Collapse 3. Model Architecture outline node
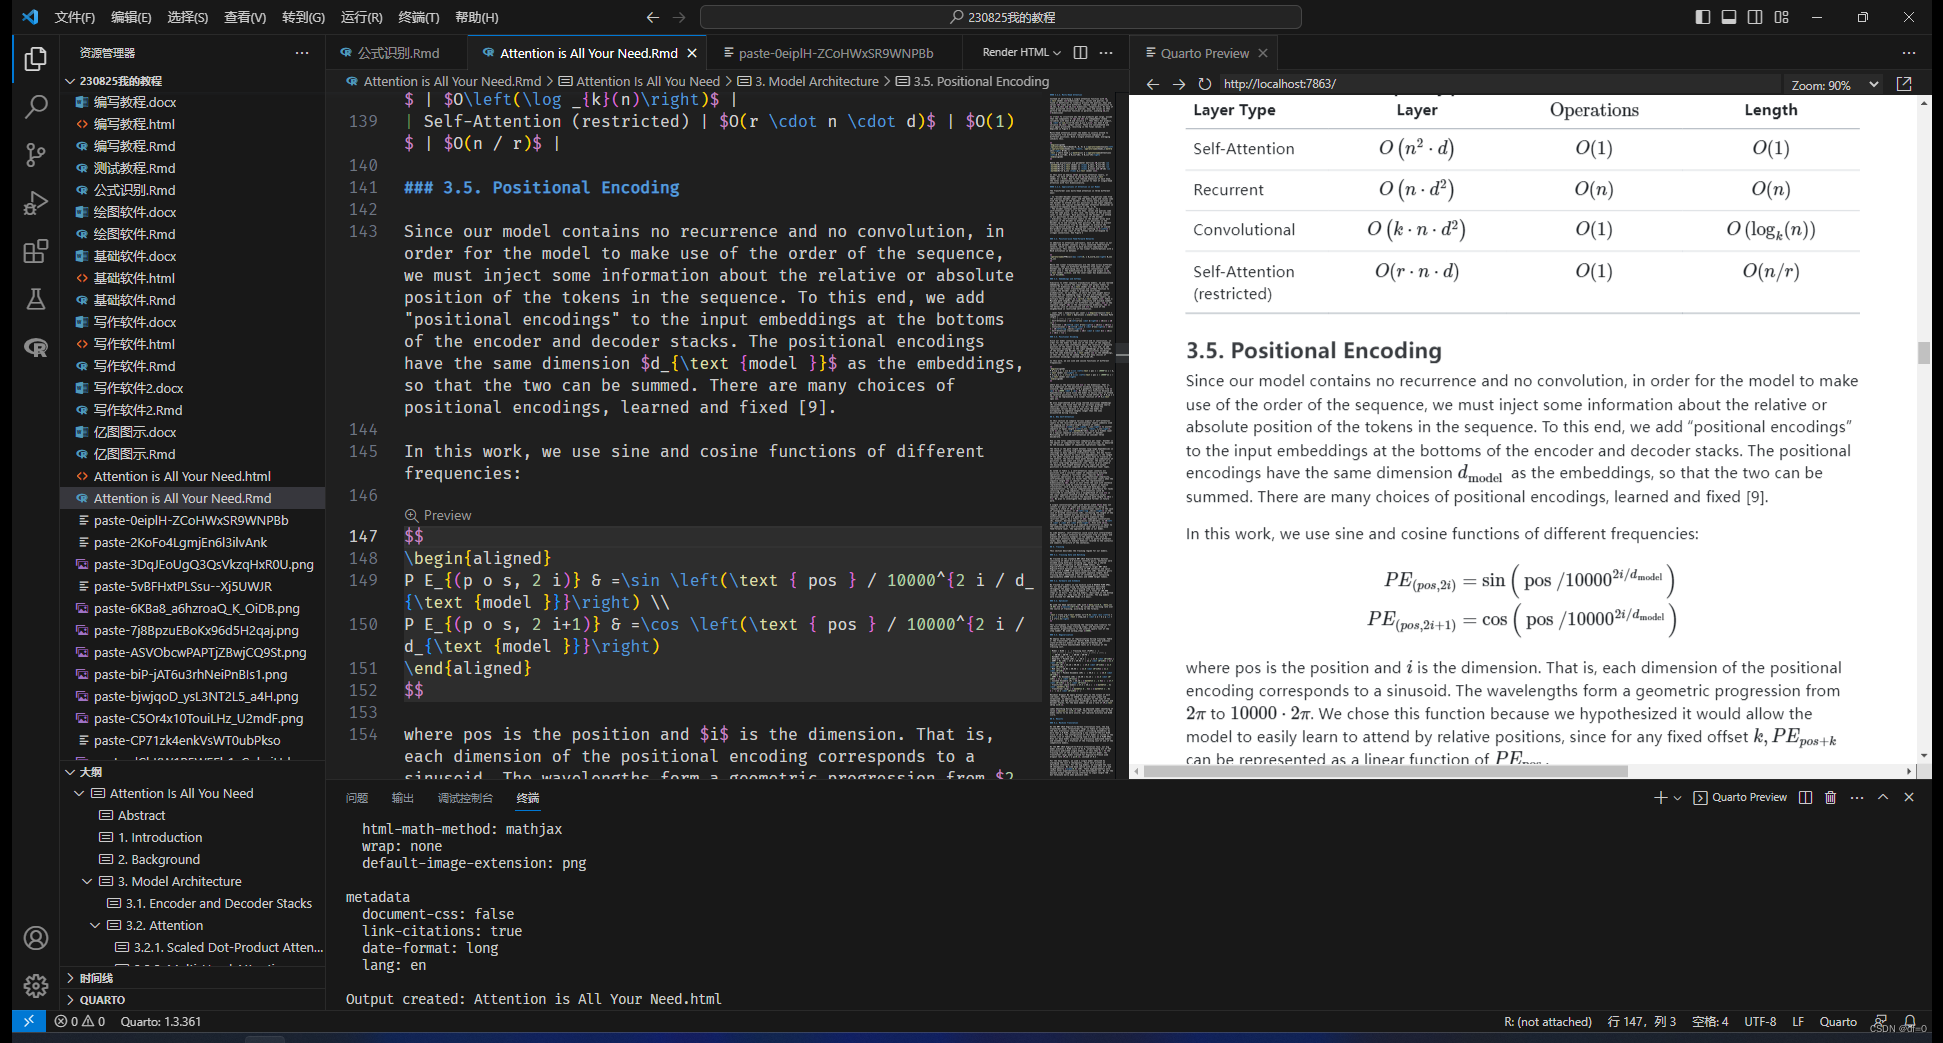Image resolution: width=1943 pixels, height=1043 pixels. [x=87, y=881]
